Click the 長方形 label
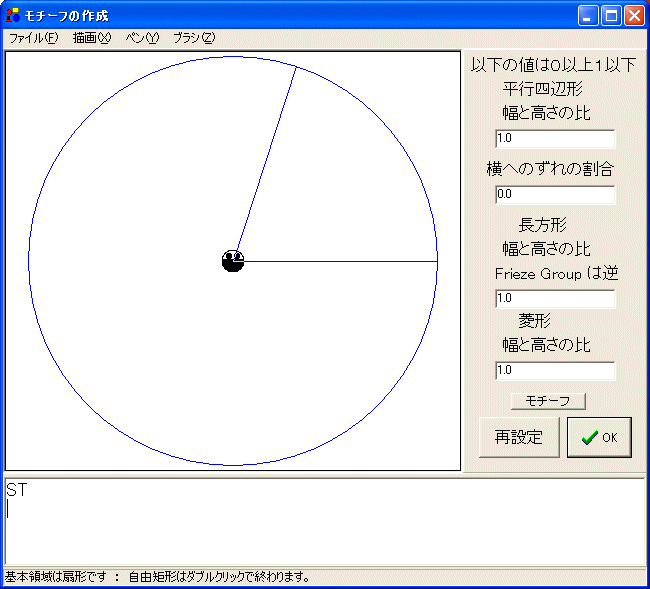 (543, 225)
